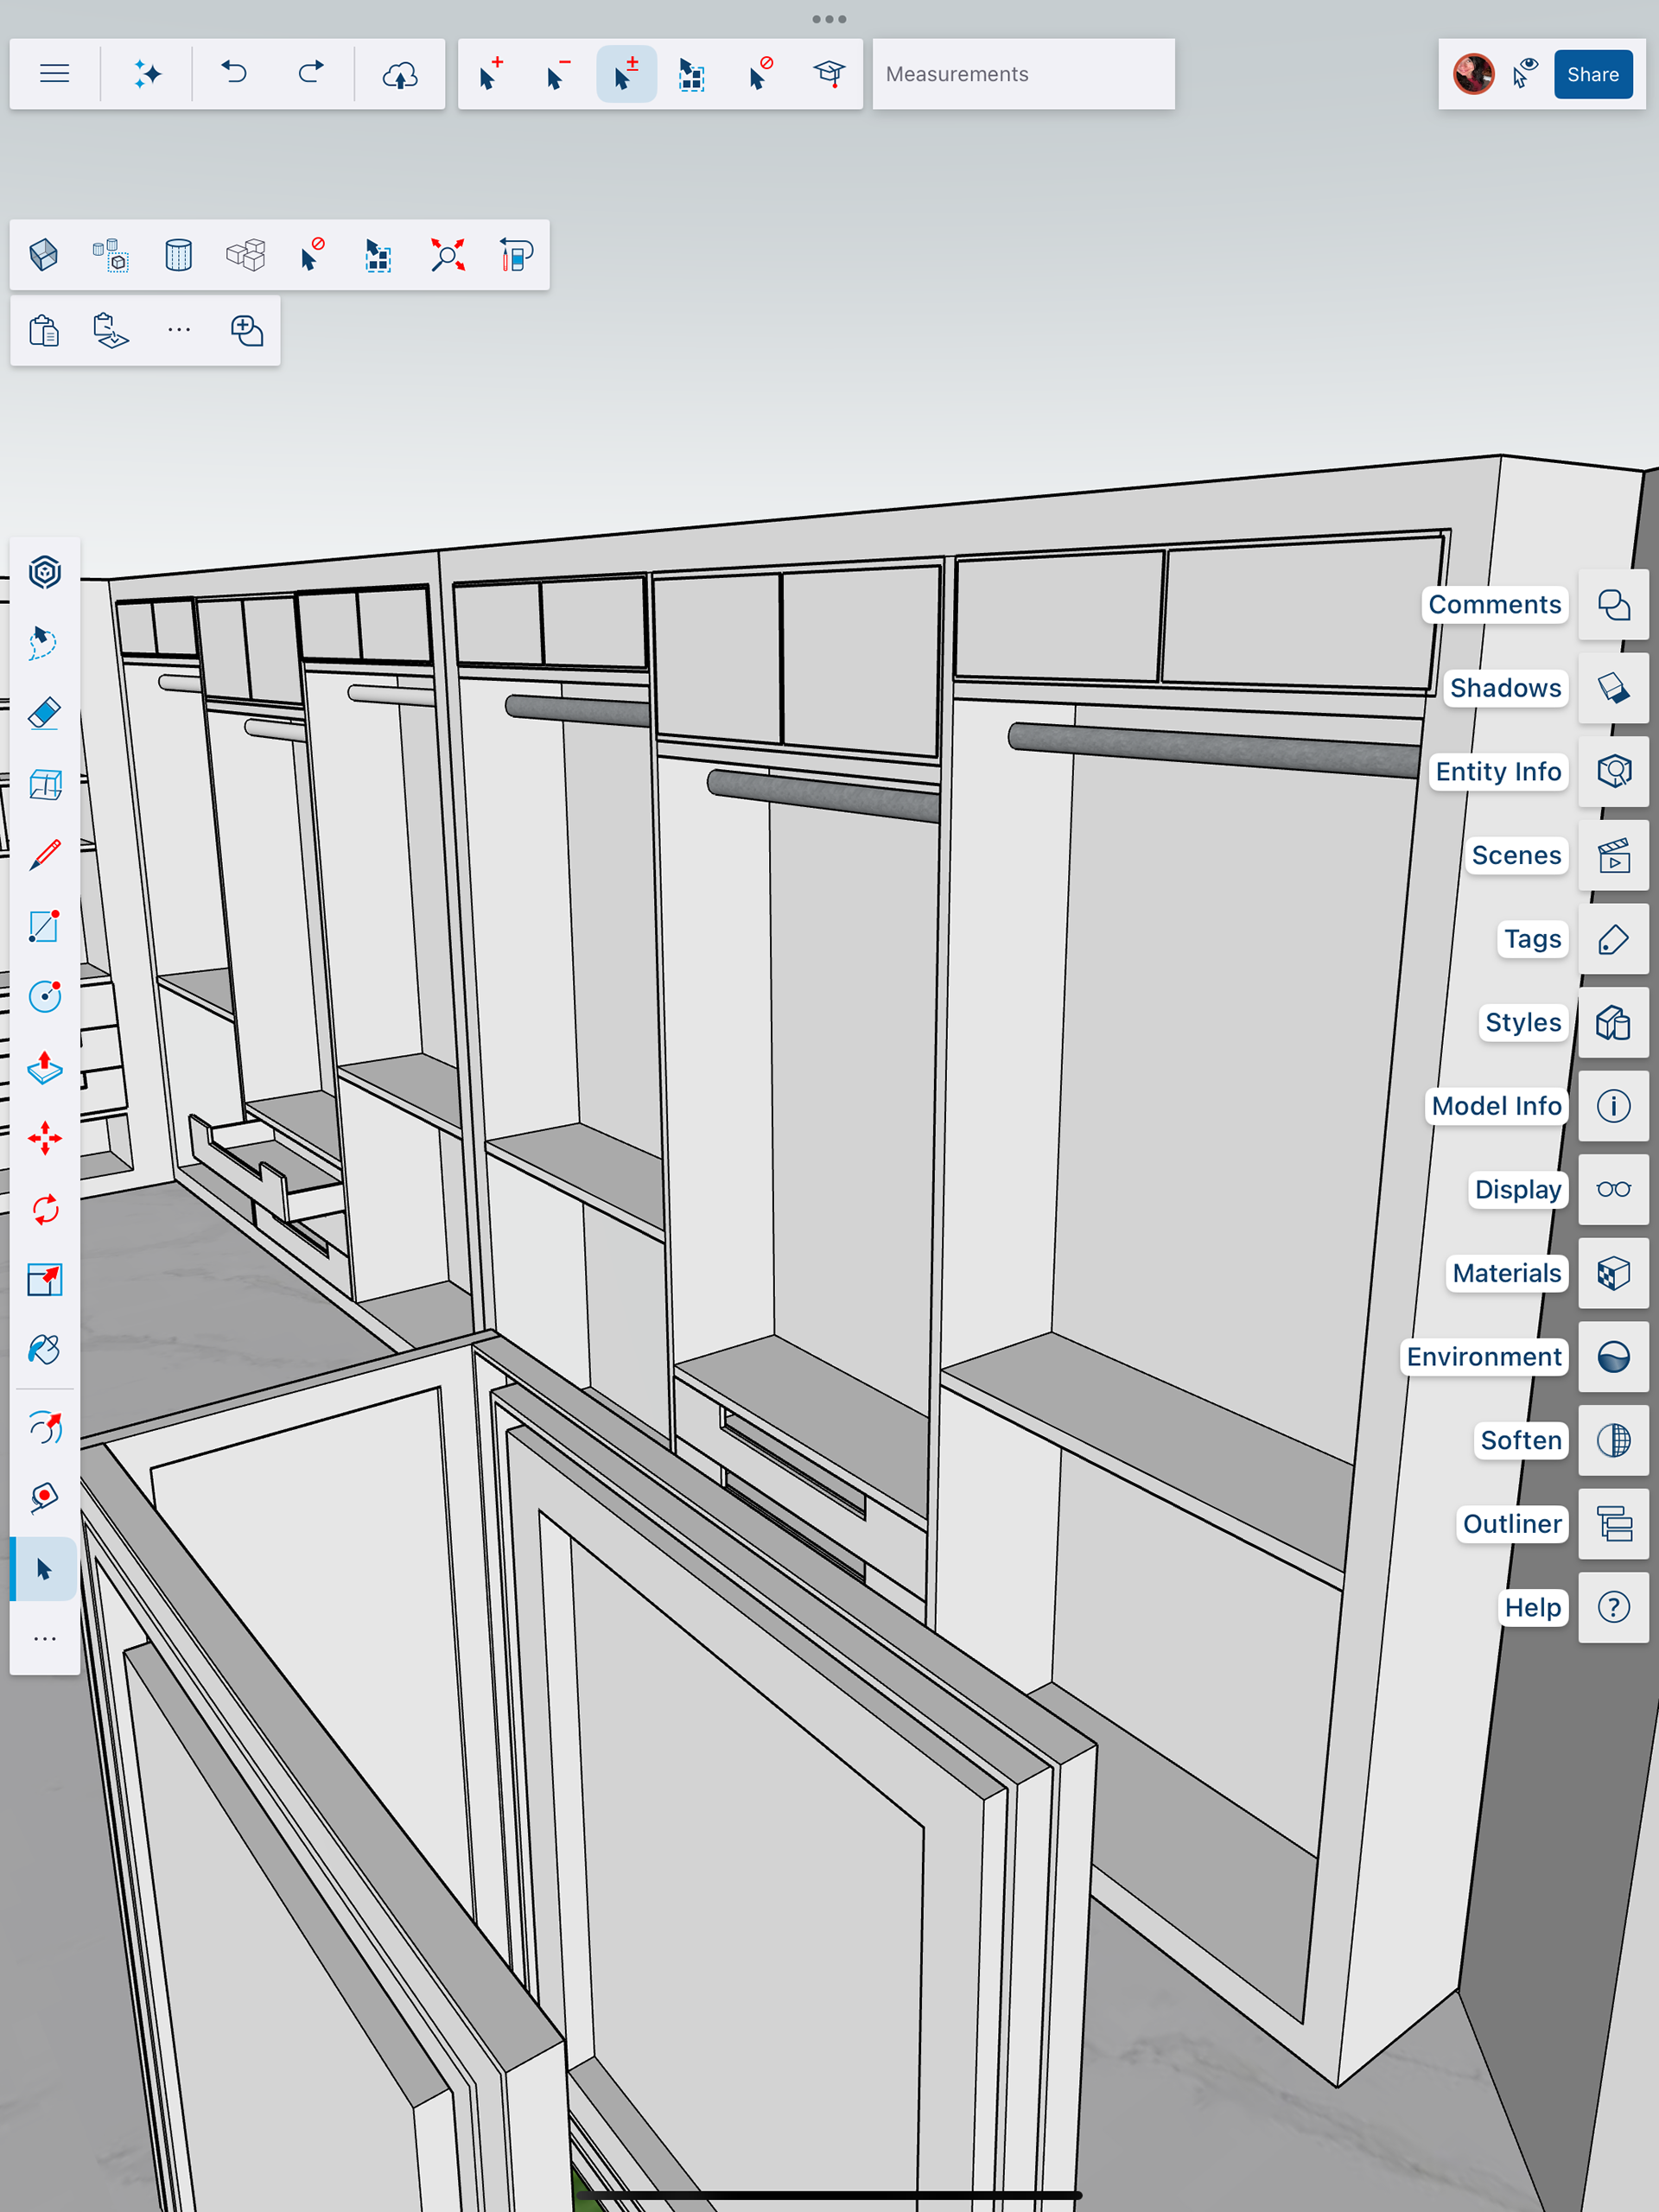Open the Outliner panel

[x=1613, y=1524]
